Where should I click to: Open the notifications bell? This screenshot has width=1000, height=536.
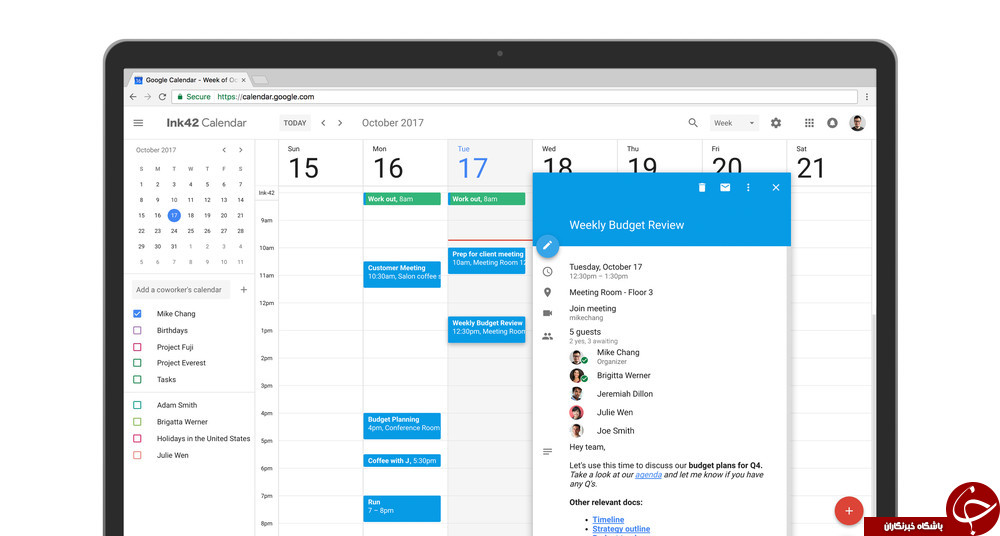832,123
